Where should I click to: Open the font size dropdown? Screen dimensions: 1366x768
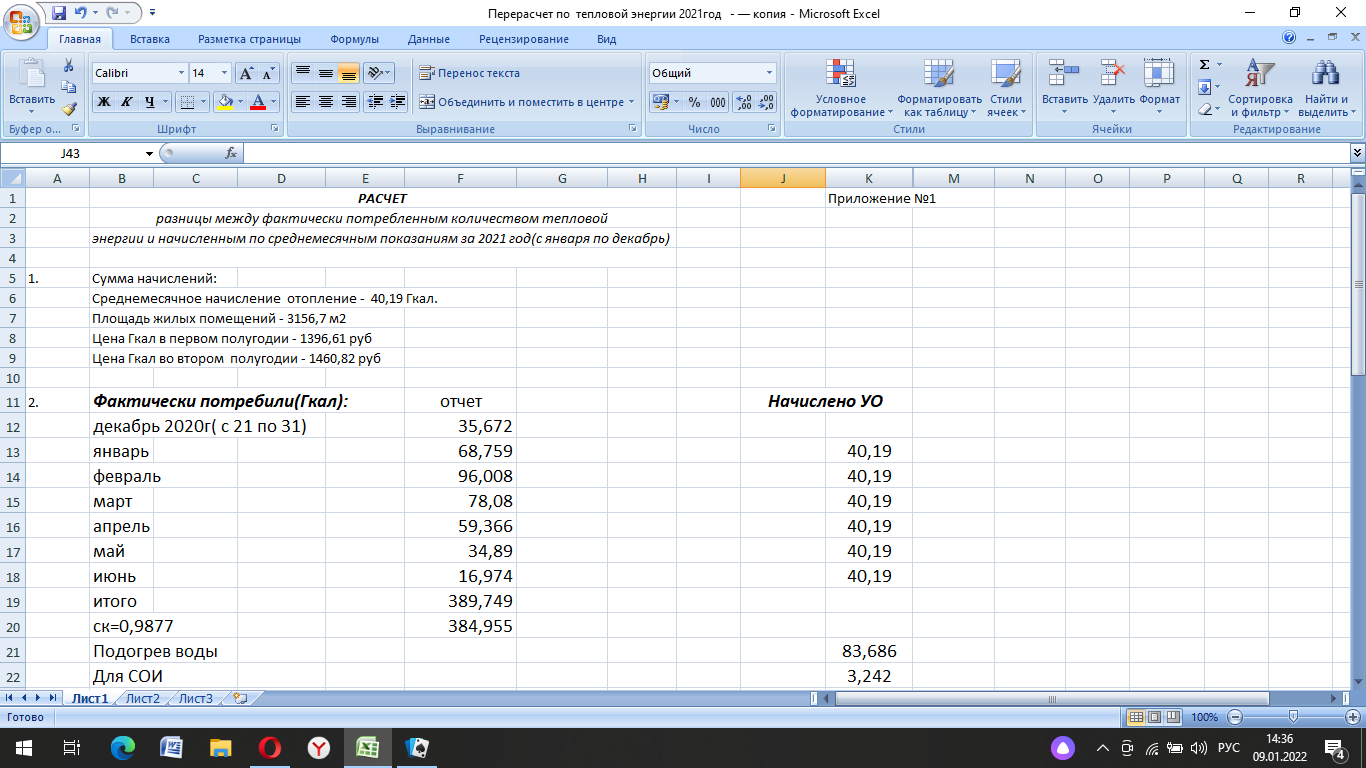(223, 73)
